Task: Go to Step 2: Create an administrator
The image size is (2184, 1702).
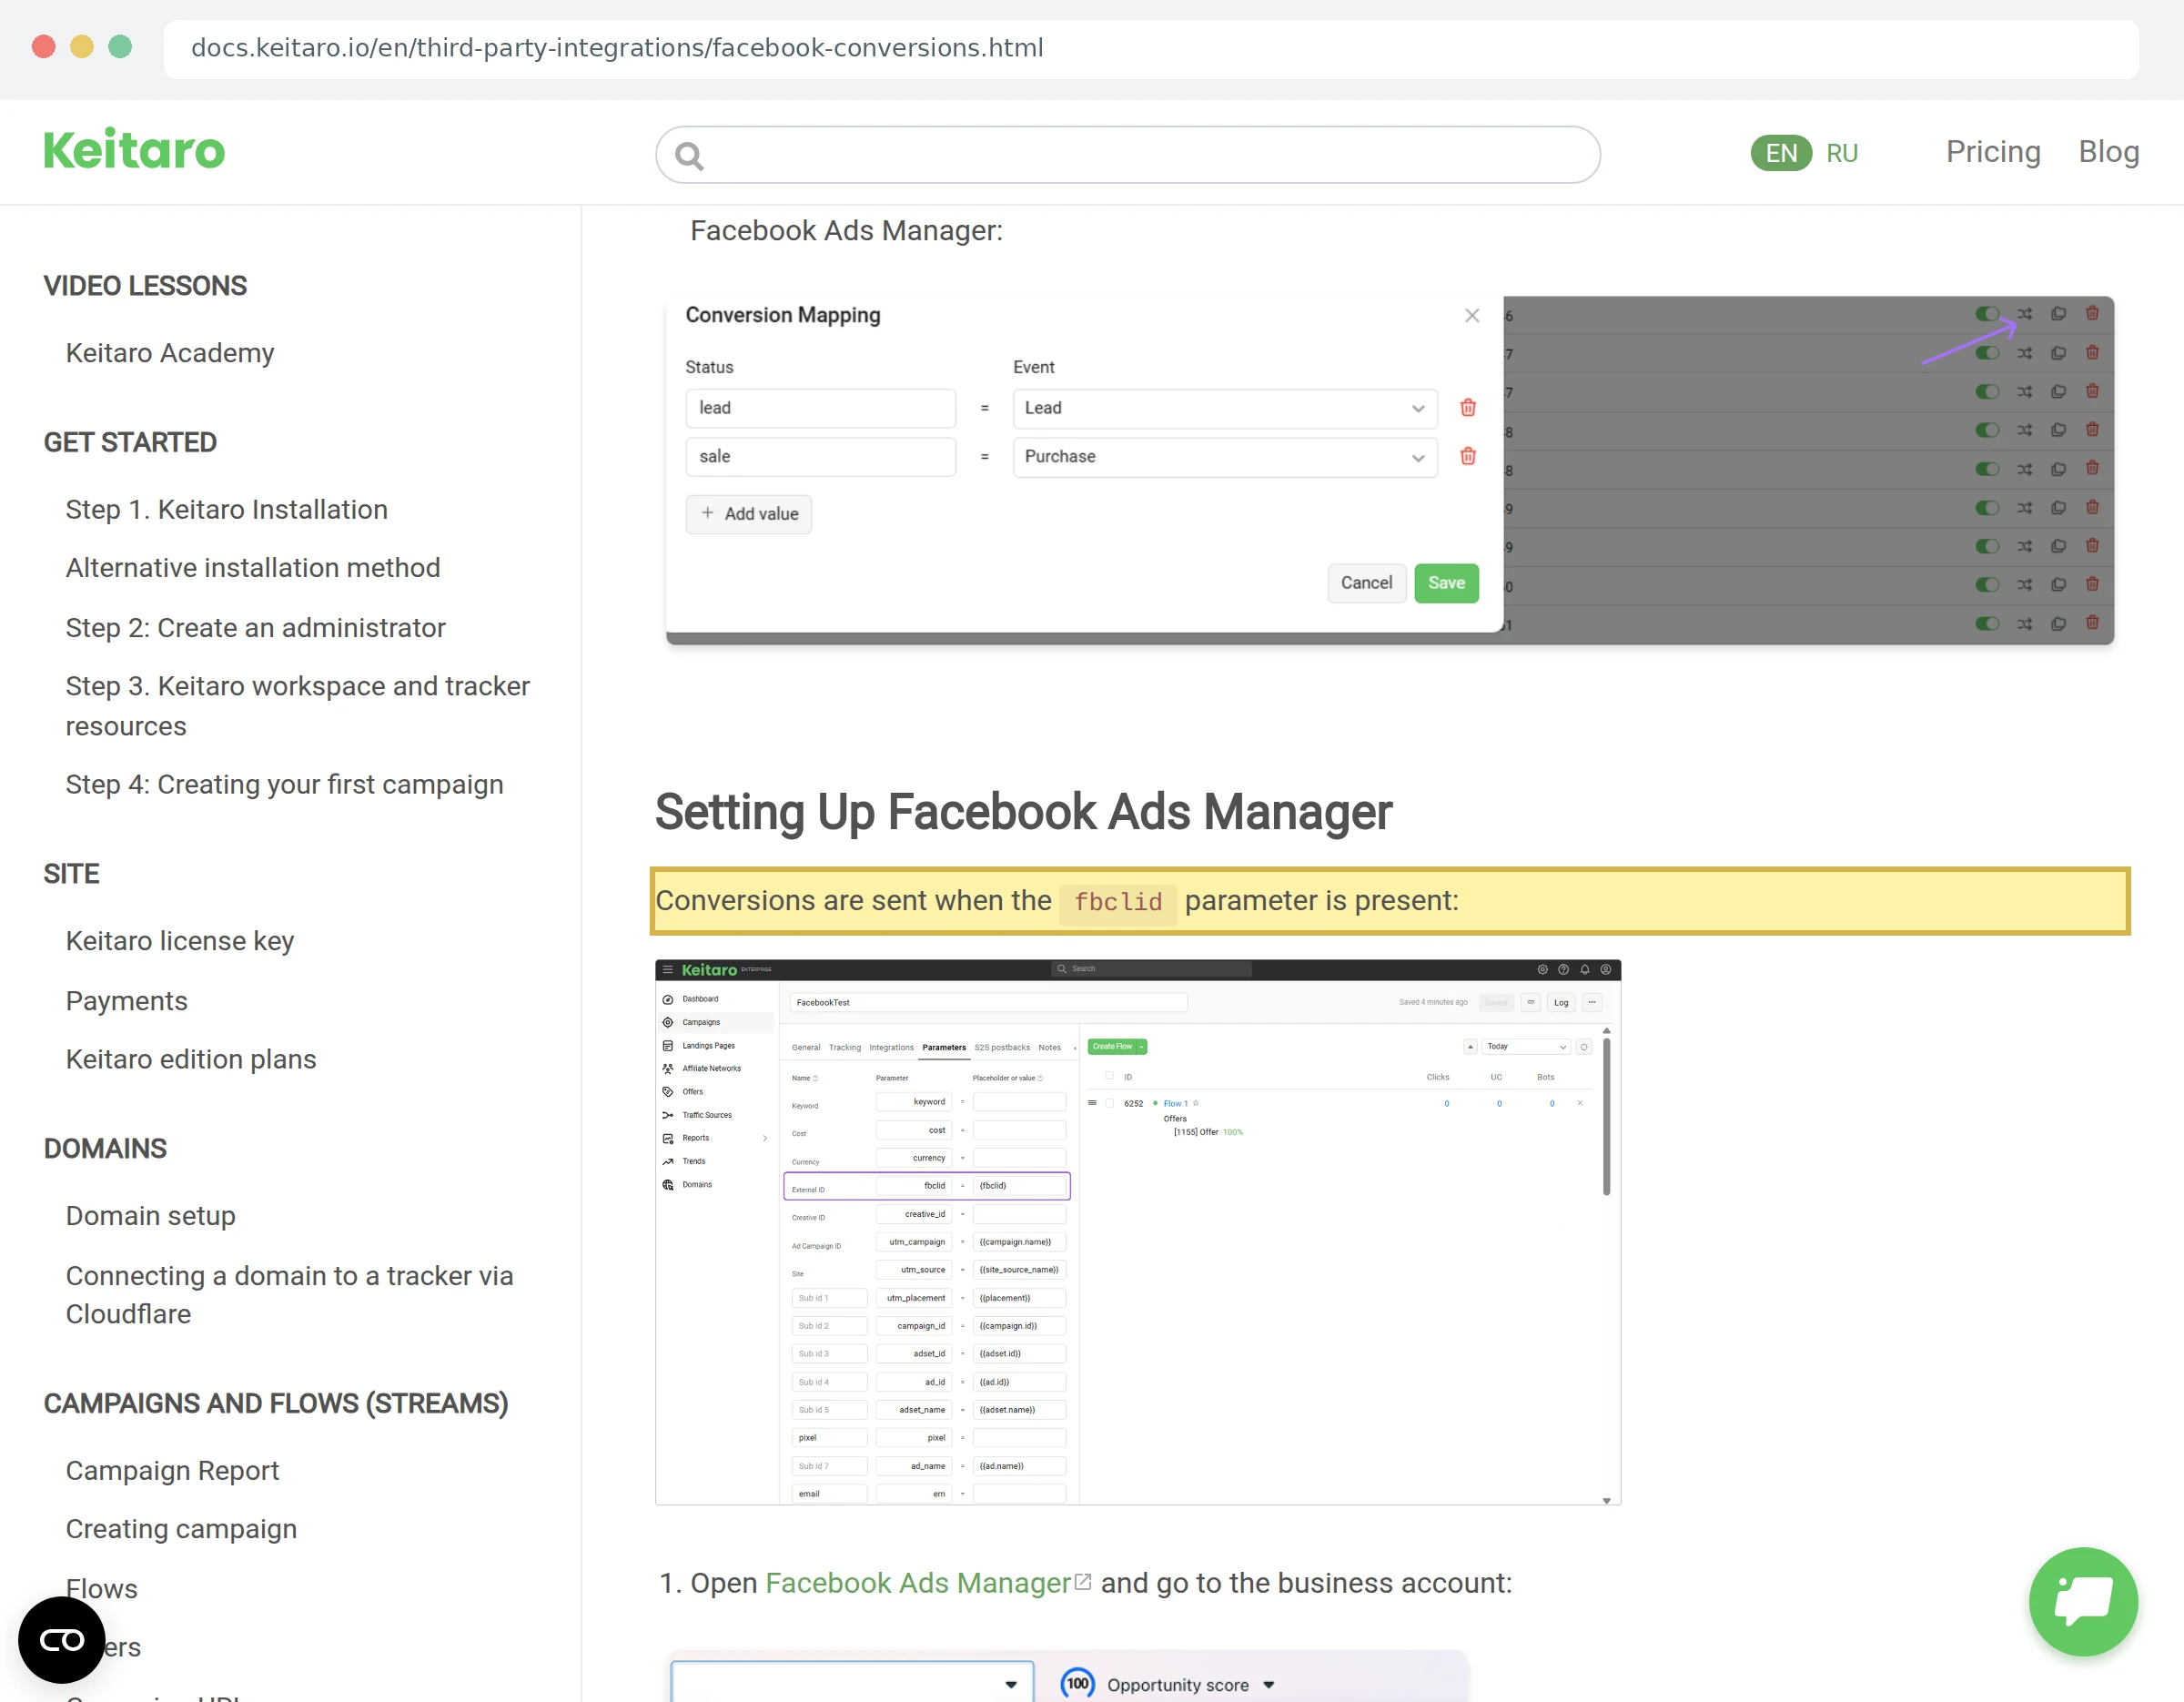Action: 256,628
